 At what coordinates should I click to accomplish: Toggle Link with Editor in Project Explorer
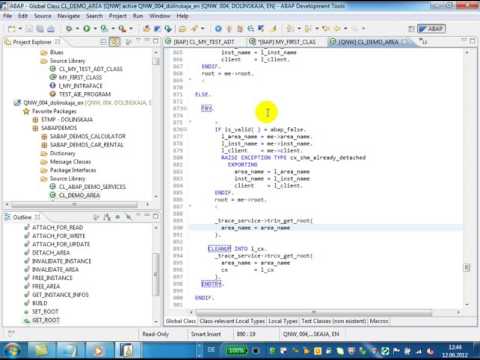tap(115, 42)
